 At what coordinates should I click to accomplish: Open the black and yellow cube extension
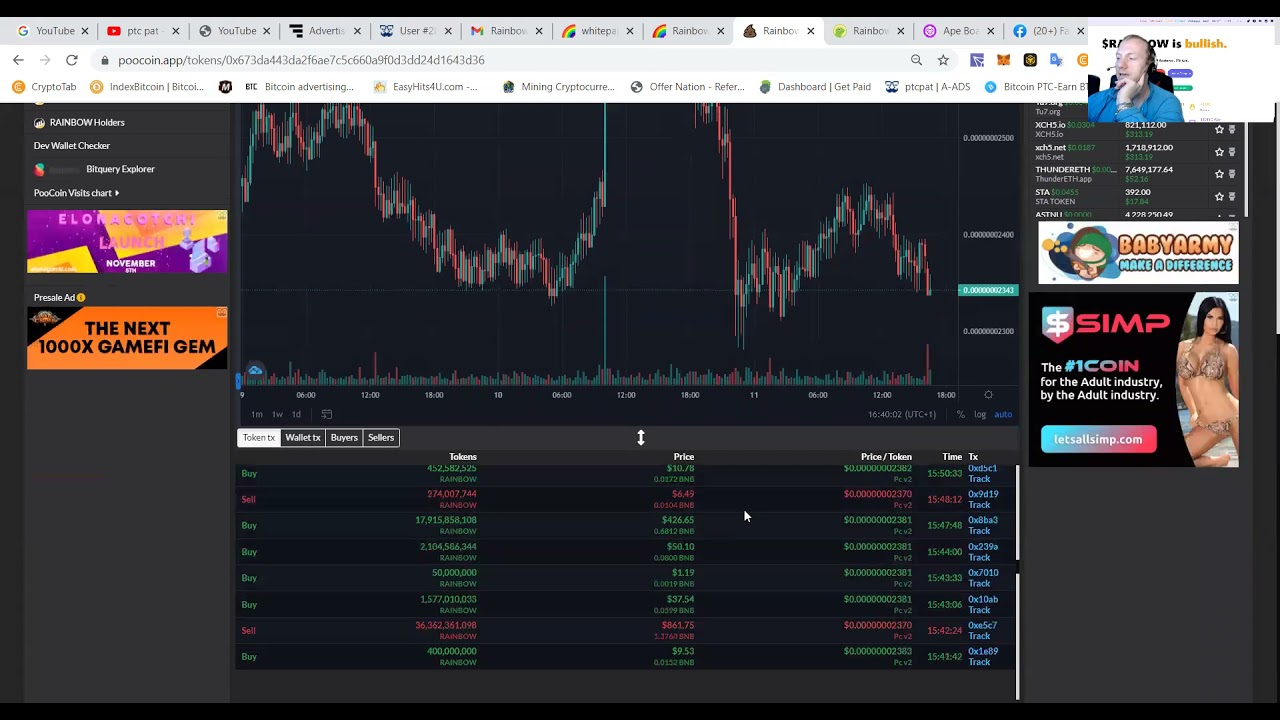1030,60
